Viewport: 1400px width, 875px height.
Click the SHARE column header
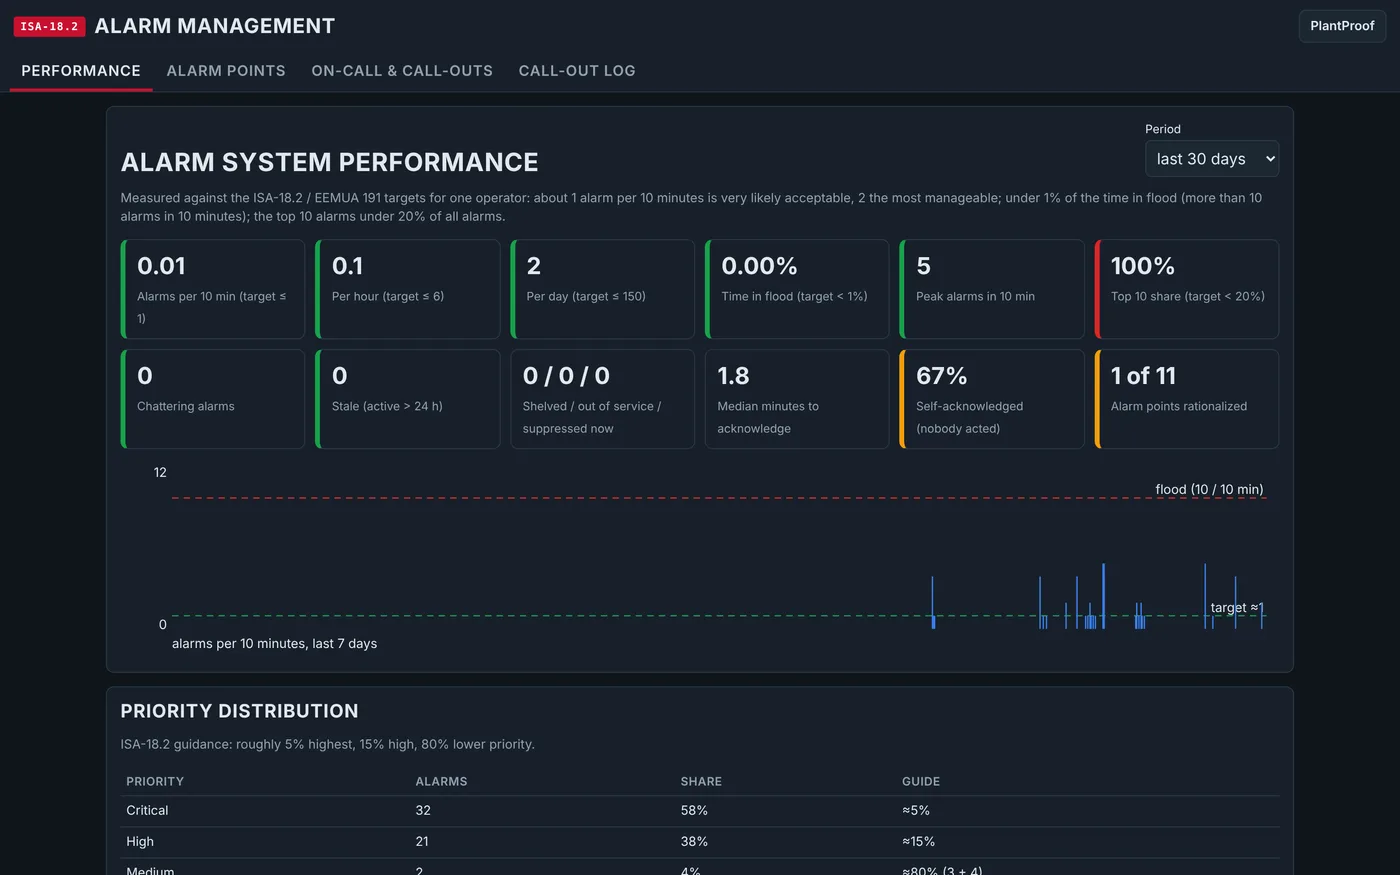[701, 781]
